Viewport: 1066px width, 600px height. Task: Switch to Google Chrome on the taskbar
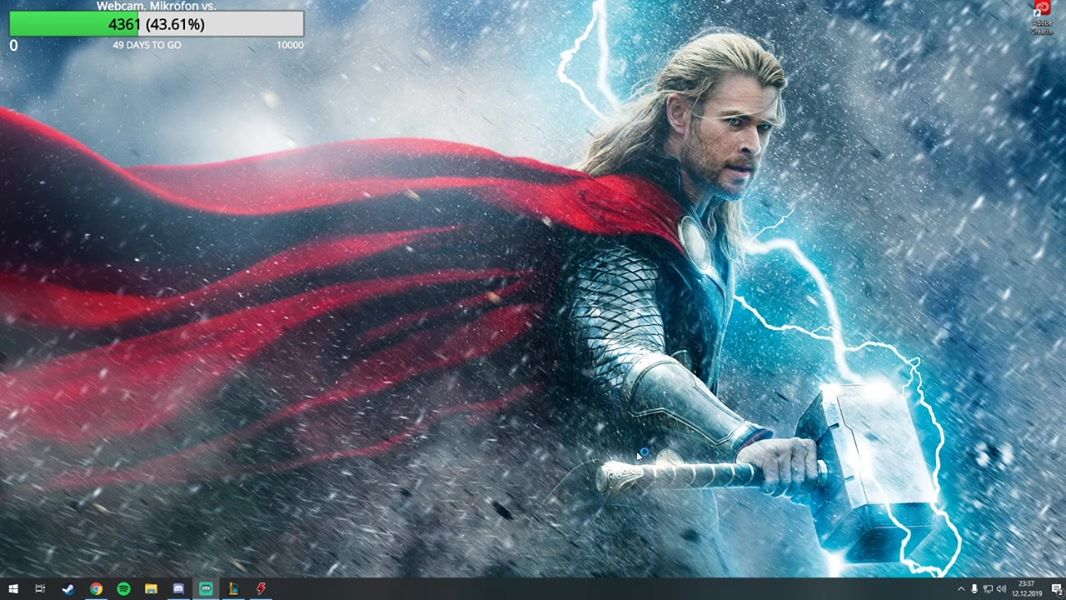96,588
